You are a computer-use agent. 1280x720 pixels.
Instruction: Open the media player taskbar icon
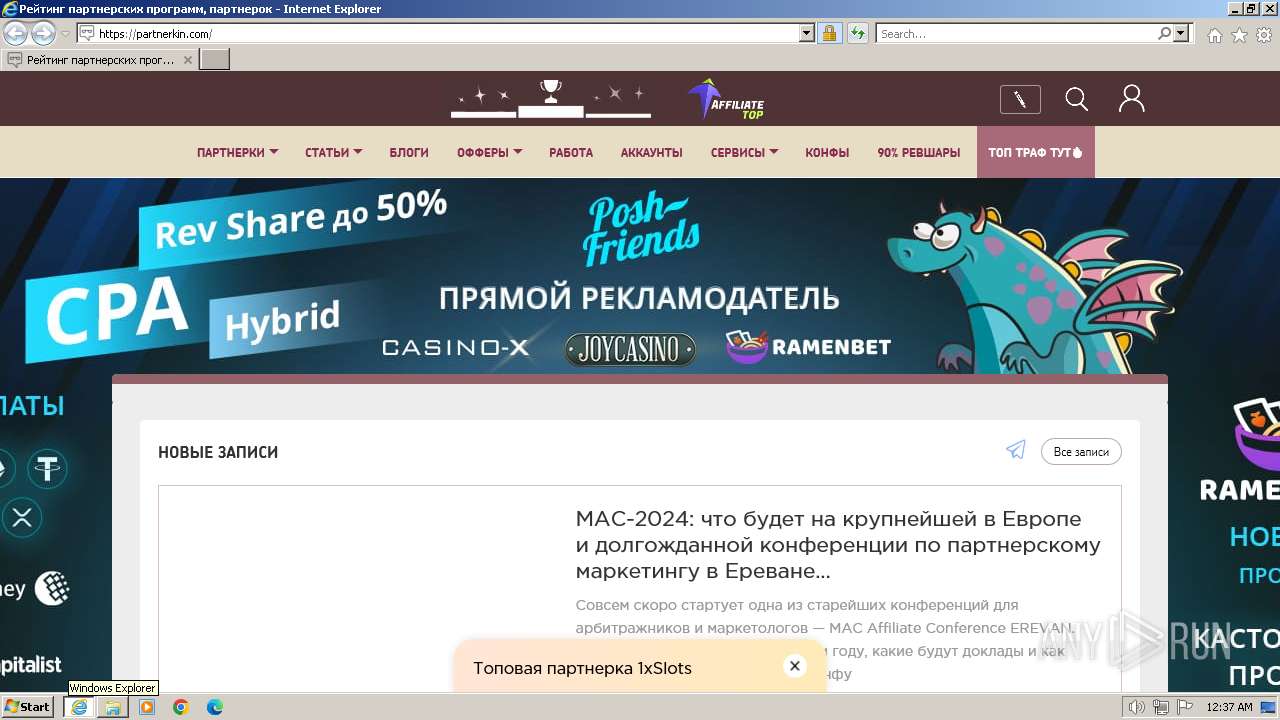click(147, 706)
